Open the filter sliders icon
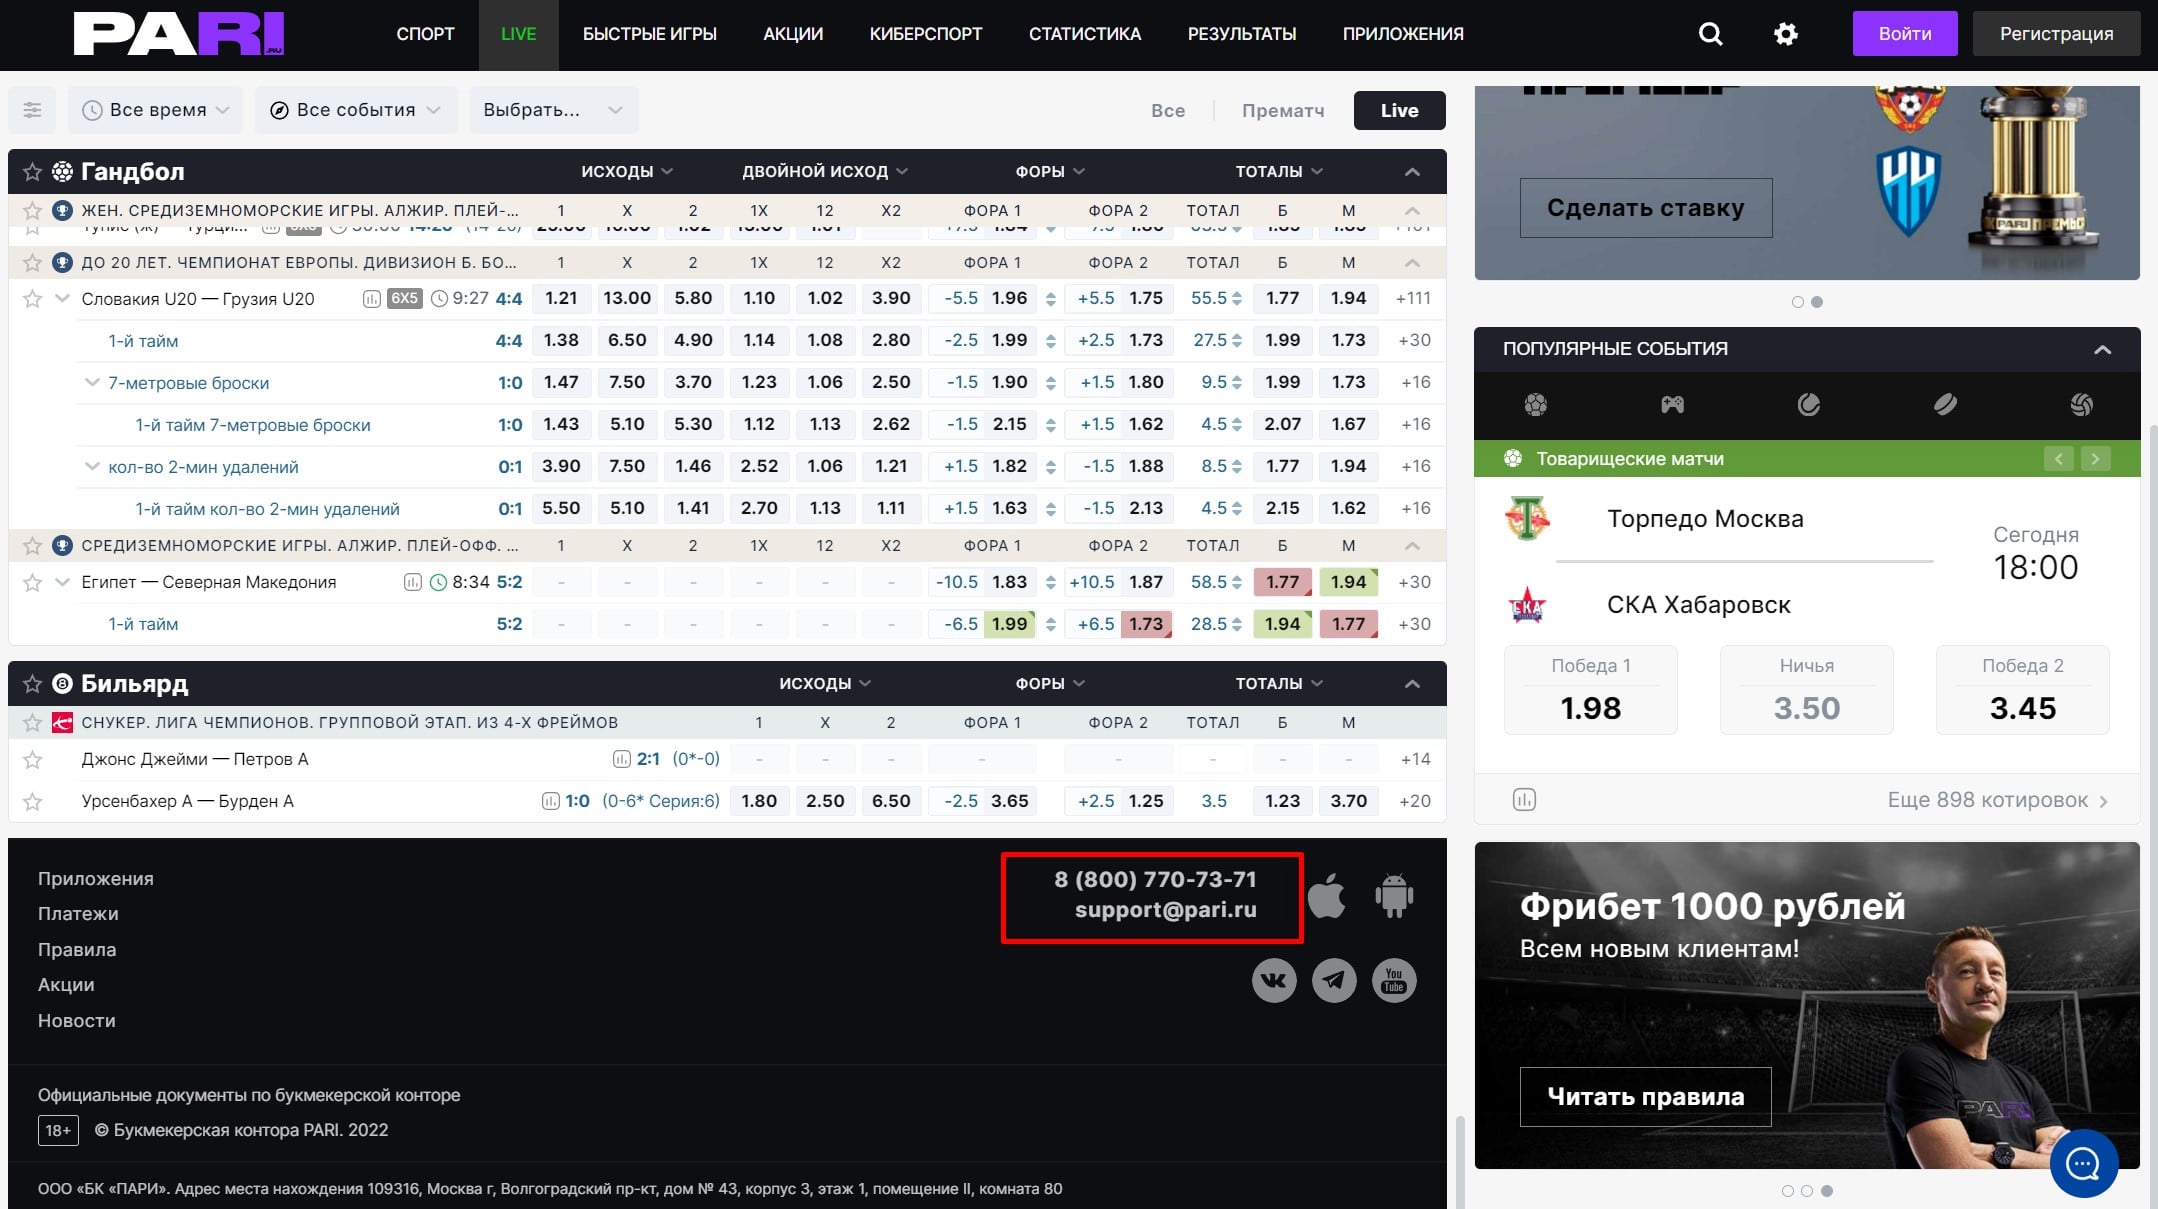Screen dimensions: 2158x1209 (x=33, y=110)
